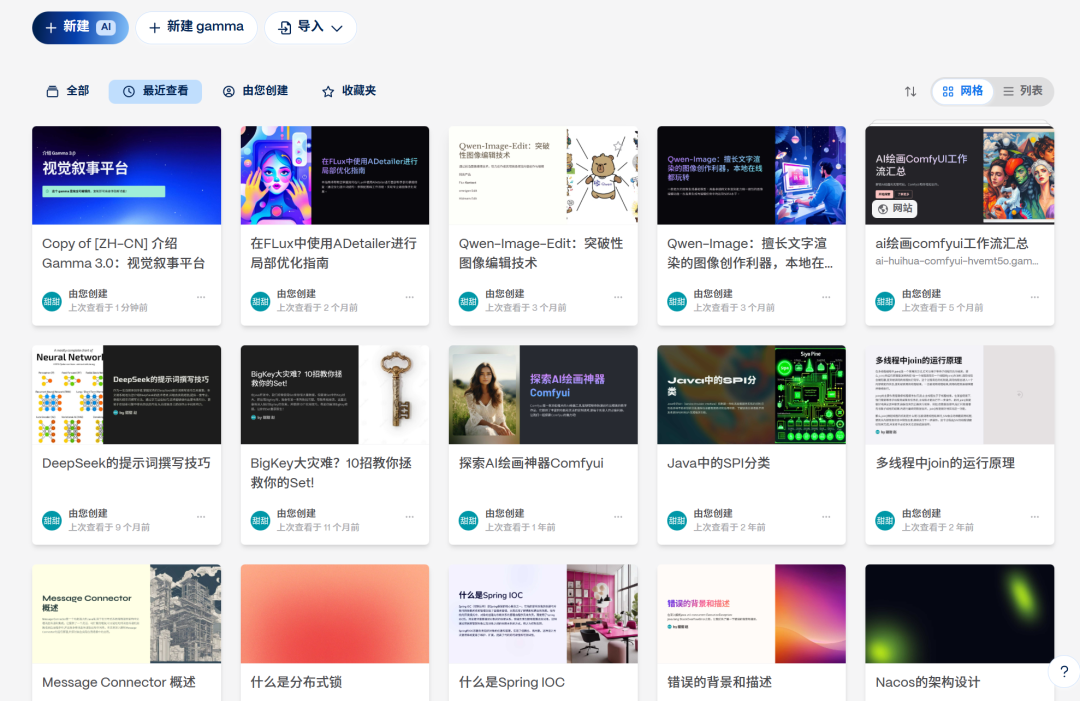Click title 错误的背景和描述

(x=719, y=682)
